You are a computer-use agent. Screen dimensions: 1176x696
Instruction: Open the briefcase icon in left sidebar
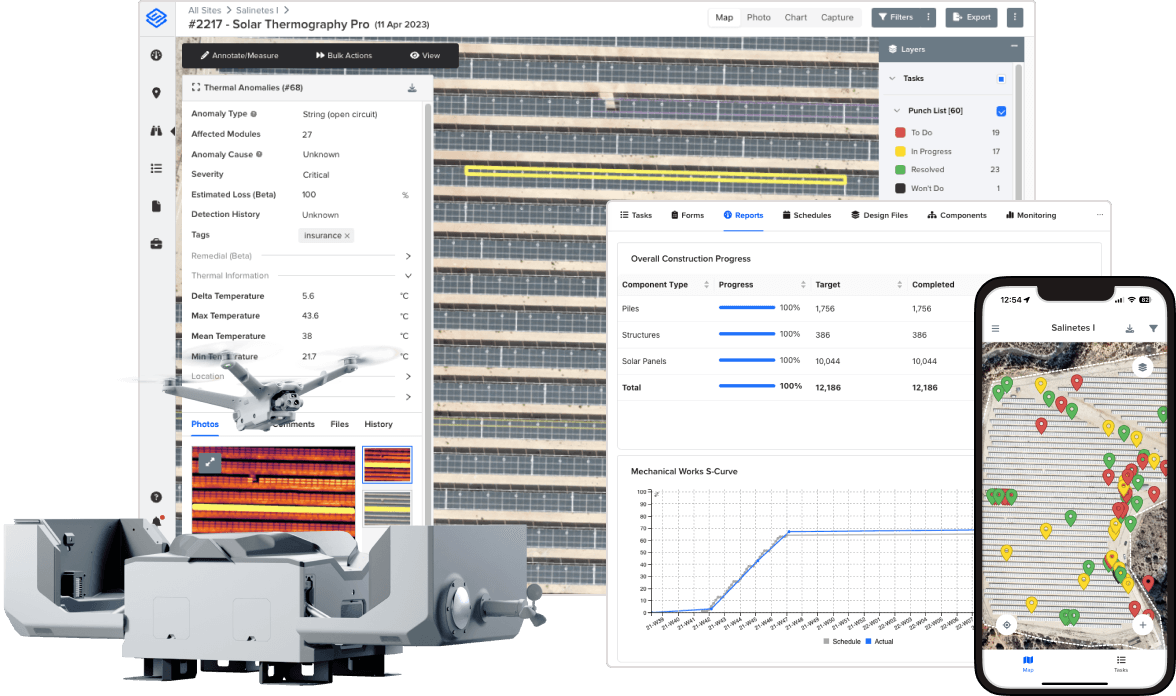pos(156,243)
